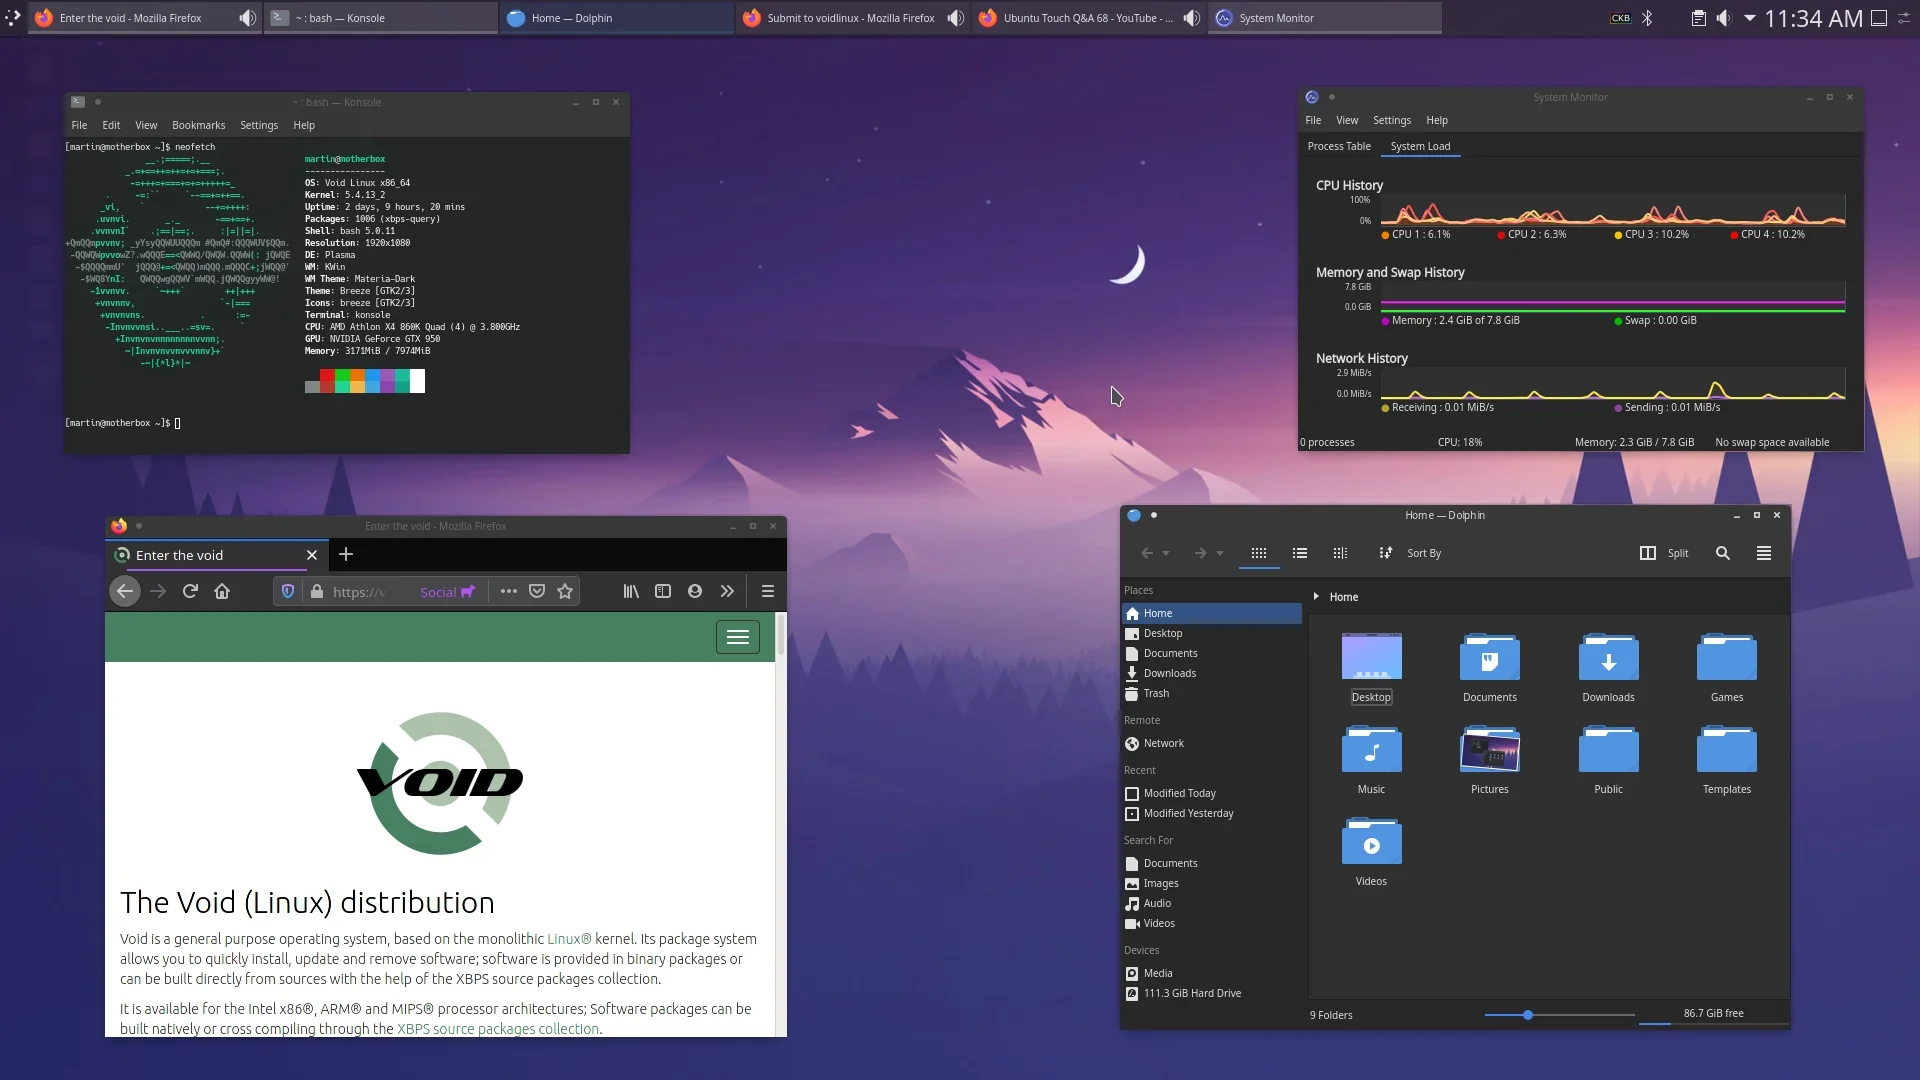Open System Monitor View menu
This screenshot has height=1080, width=1920.
[x=1347, y=120]
